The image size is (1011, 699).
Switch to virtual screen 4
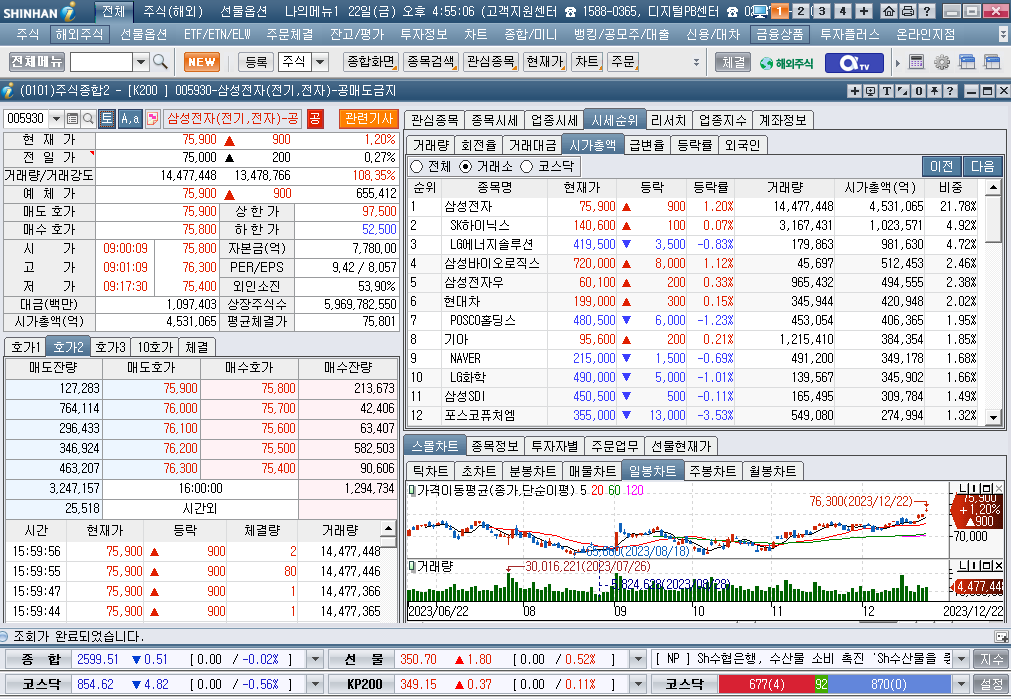(x=843, y=11)
